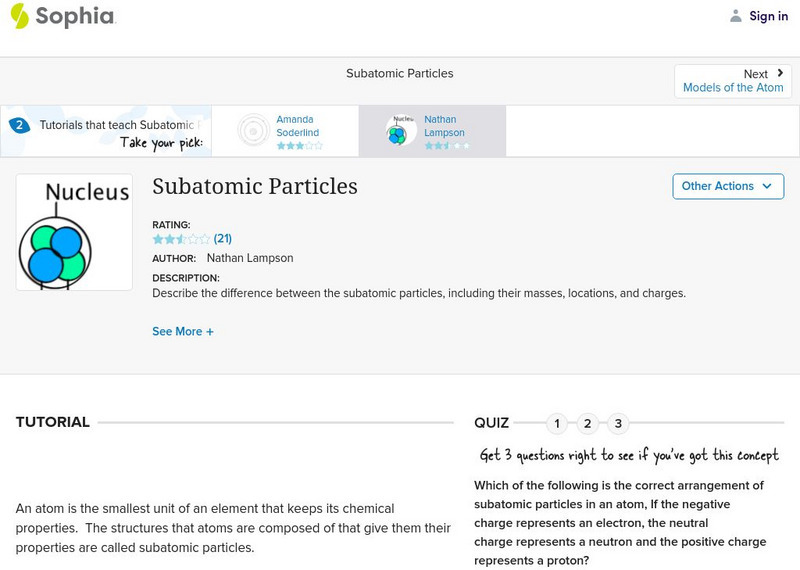Click Nathan Lampson's nucleus avatar icon
800x570 pixels.
(x=401, y=130)
